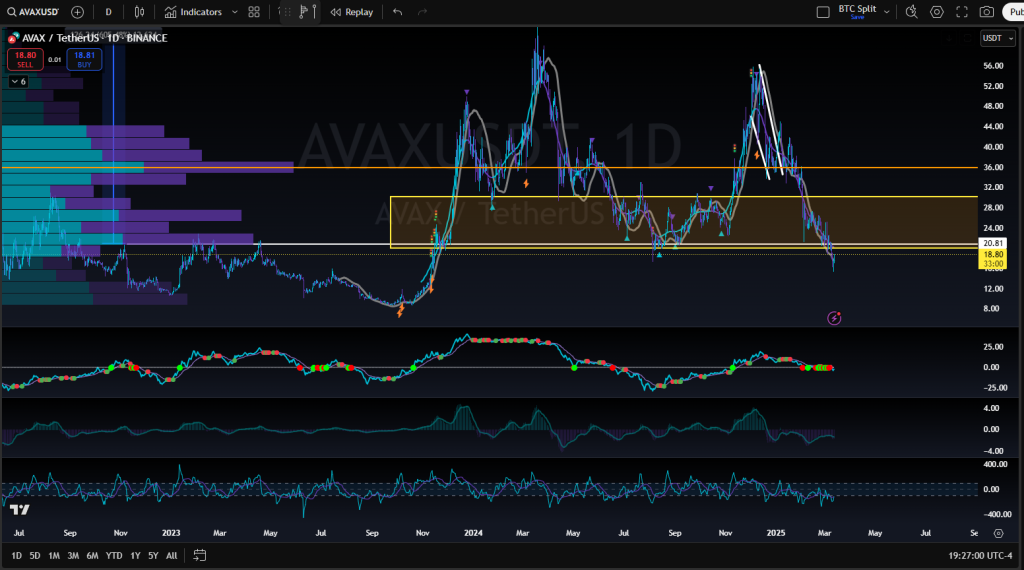1024x570 pixels.
Task: Open indicator templates grid icon
Action: 254,12
